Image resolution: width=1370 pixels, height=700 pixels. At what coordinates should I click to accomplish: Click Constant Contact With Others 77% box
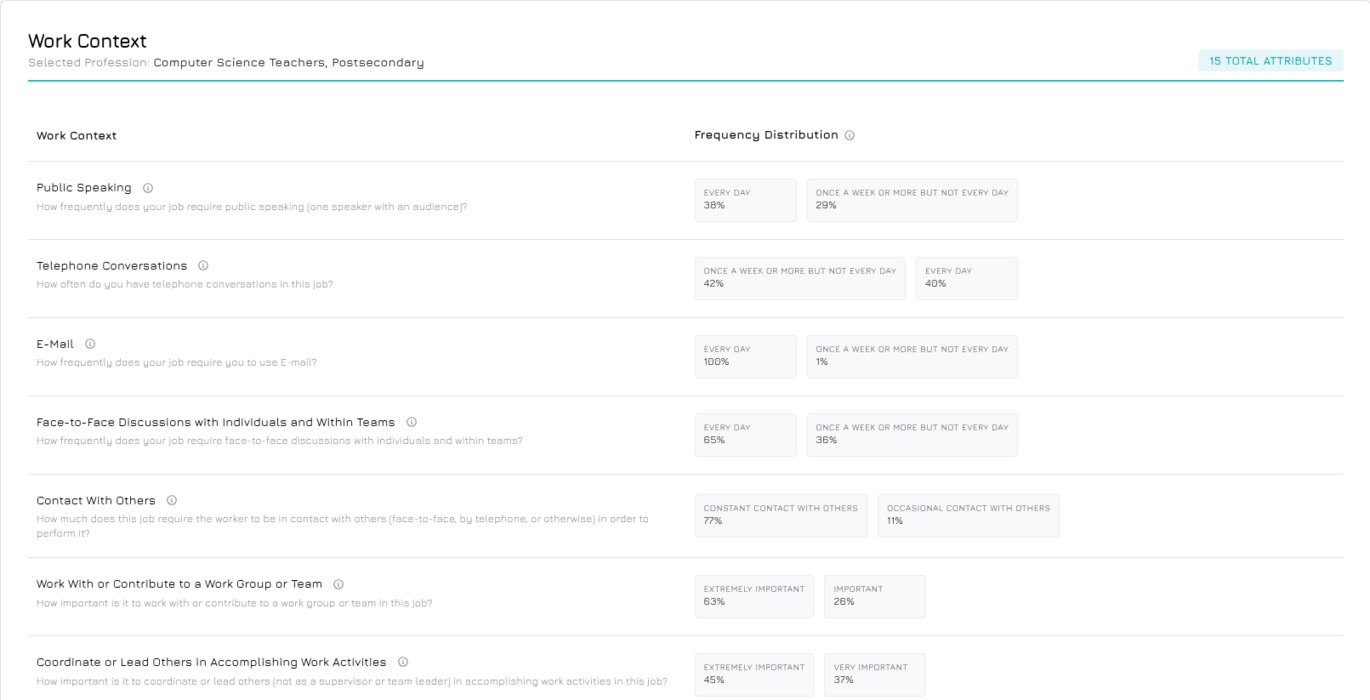click(780, 515)
